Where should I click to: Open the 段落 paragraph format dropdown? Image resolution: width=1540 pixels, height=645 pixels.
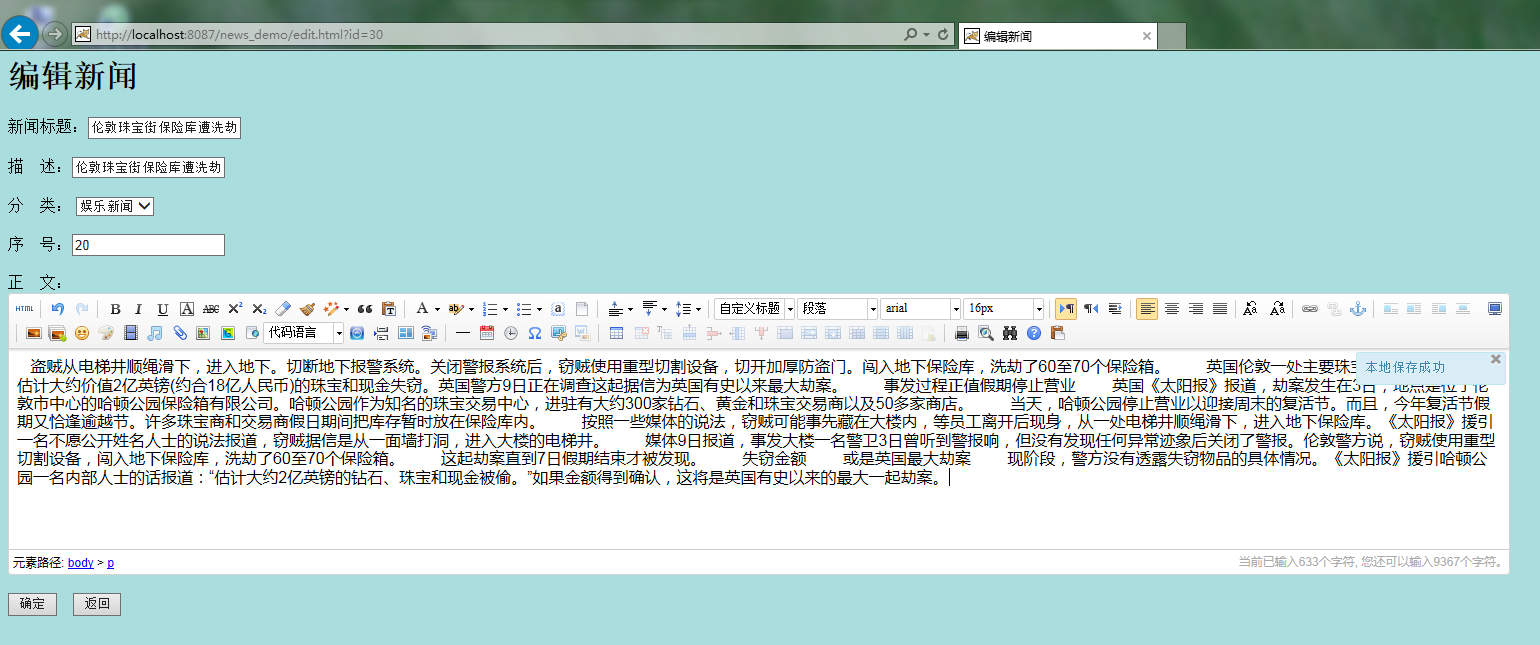click(838, 309)
